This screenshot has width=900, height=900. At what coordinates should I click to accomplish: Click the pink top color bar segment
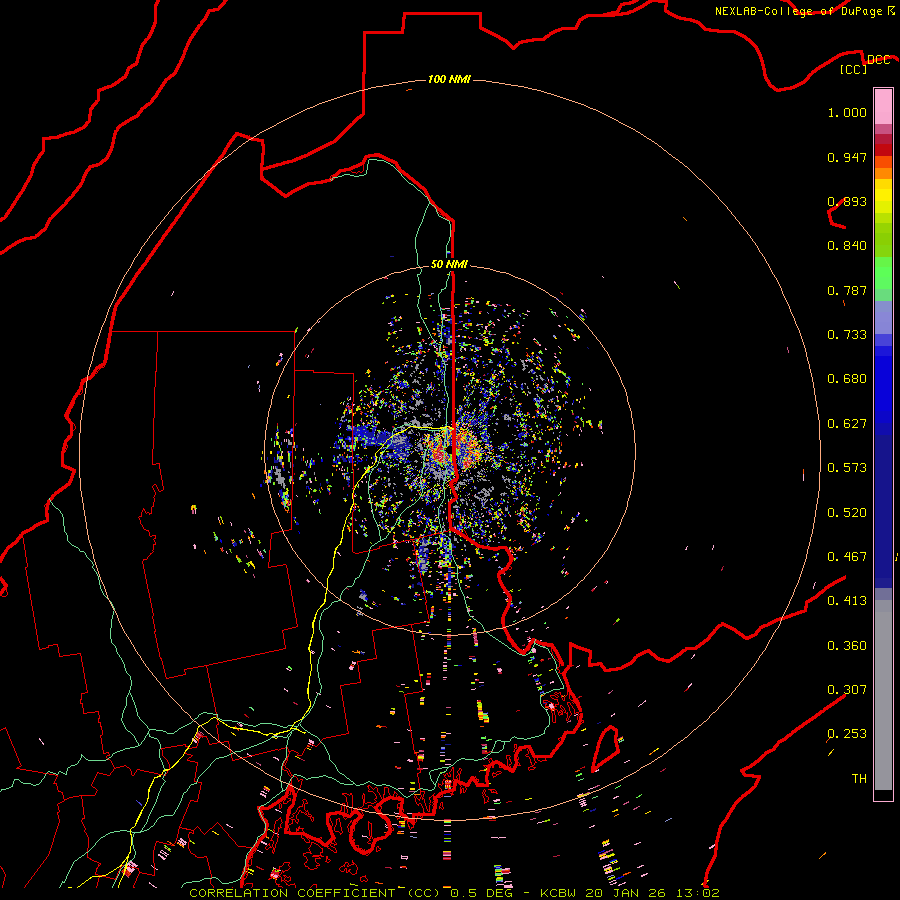coord(883,106)
